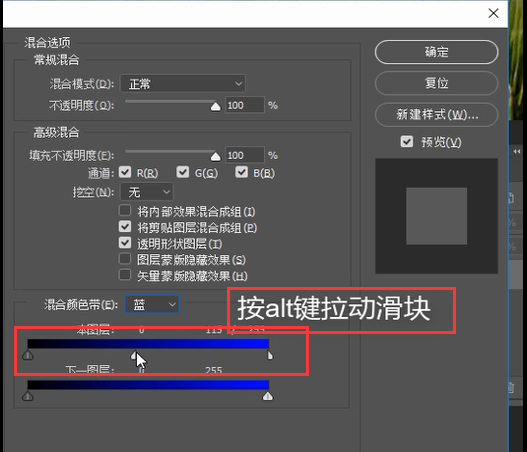The width and height of the screenshot is (527, 452).
Task: Enable 矢量蒙版隐藏效果 checkbox
Action: coord(125,275)
